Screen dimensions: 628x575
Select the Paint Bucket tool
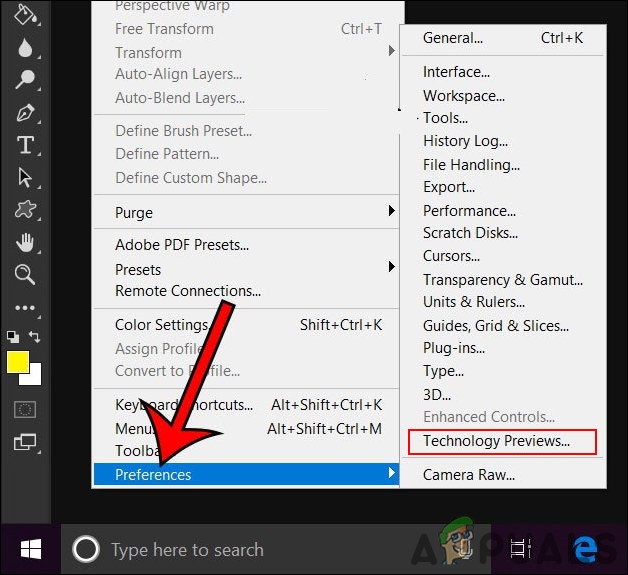point(25,14)
